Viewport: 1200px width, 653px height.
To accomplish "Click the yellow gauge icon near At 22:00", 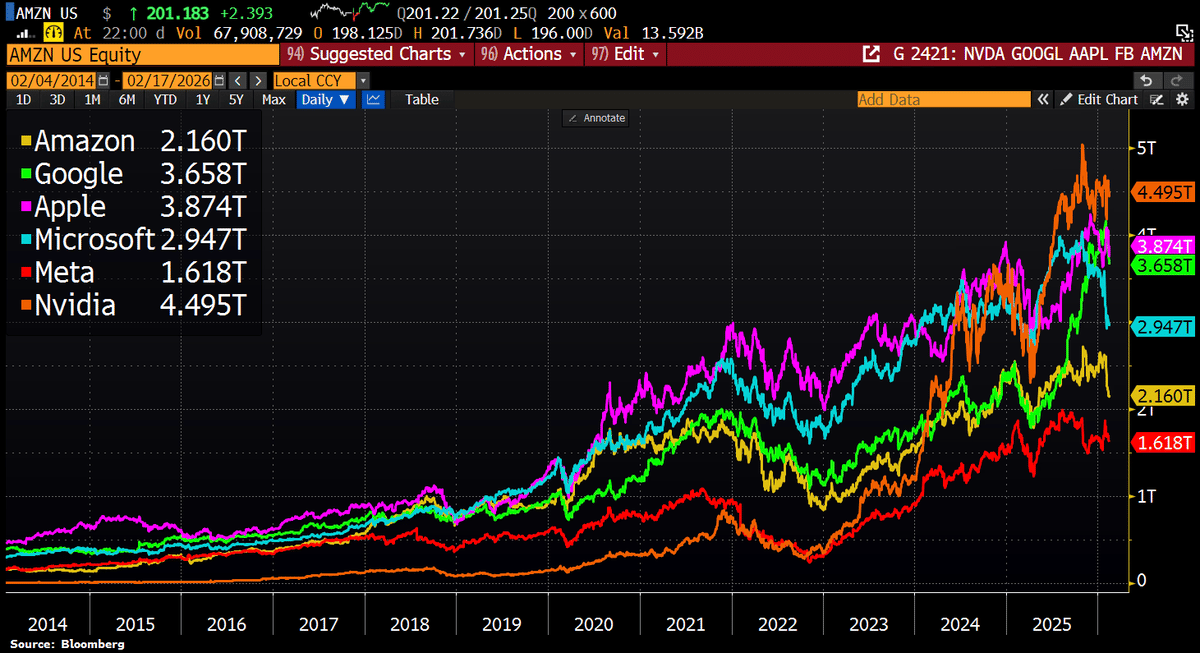I will 48,33.
